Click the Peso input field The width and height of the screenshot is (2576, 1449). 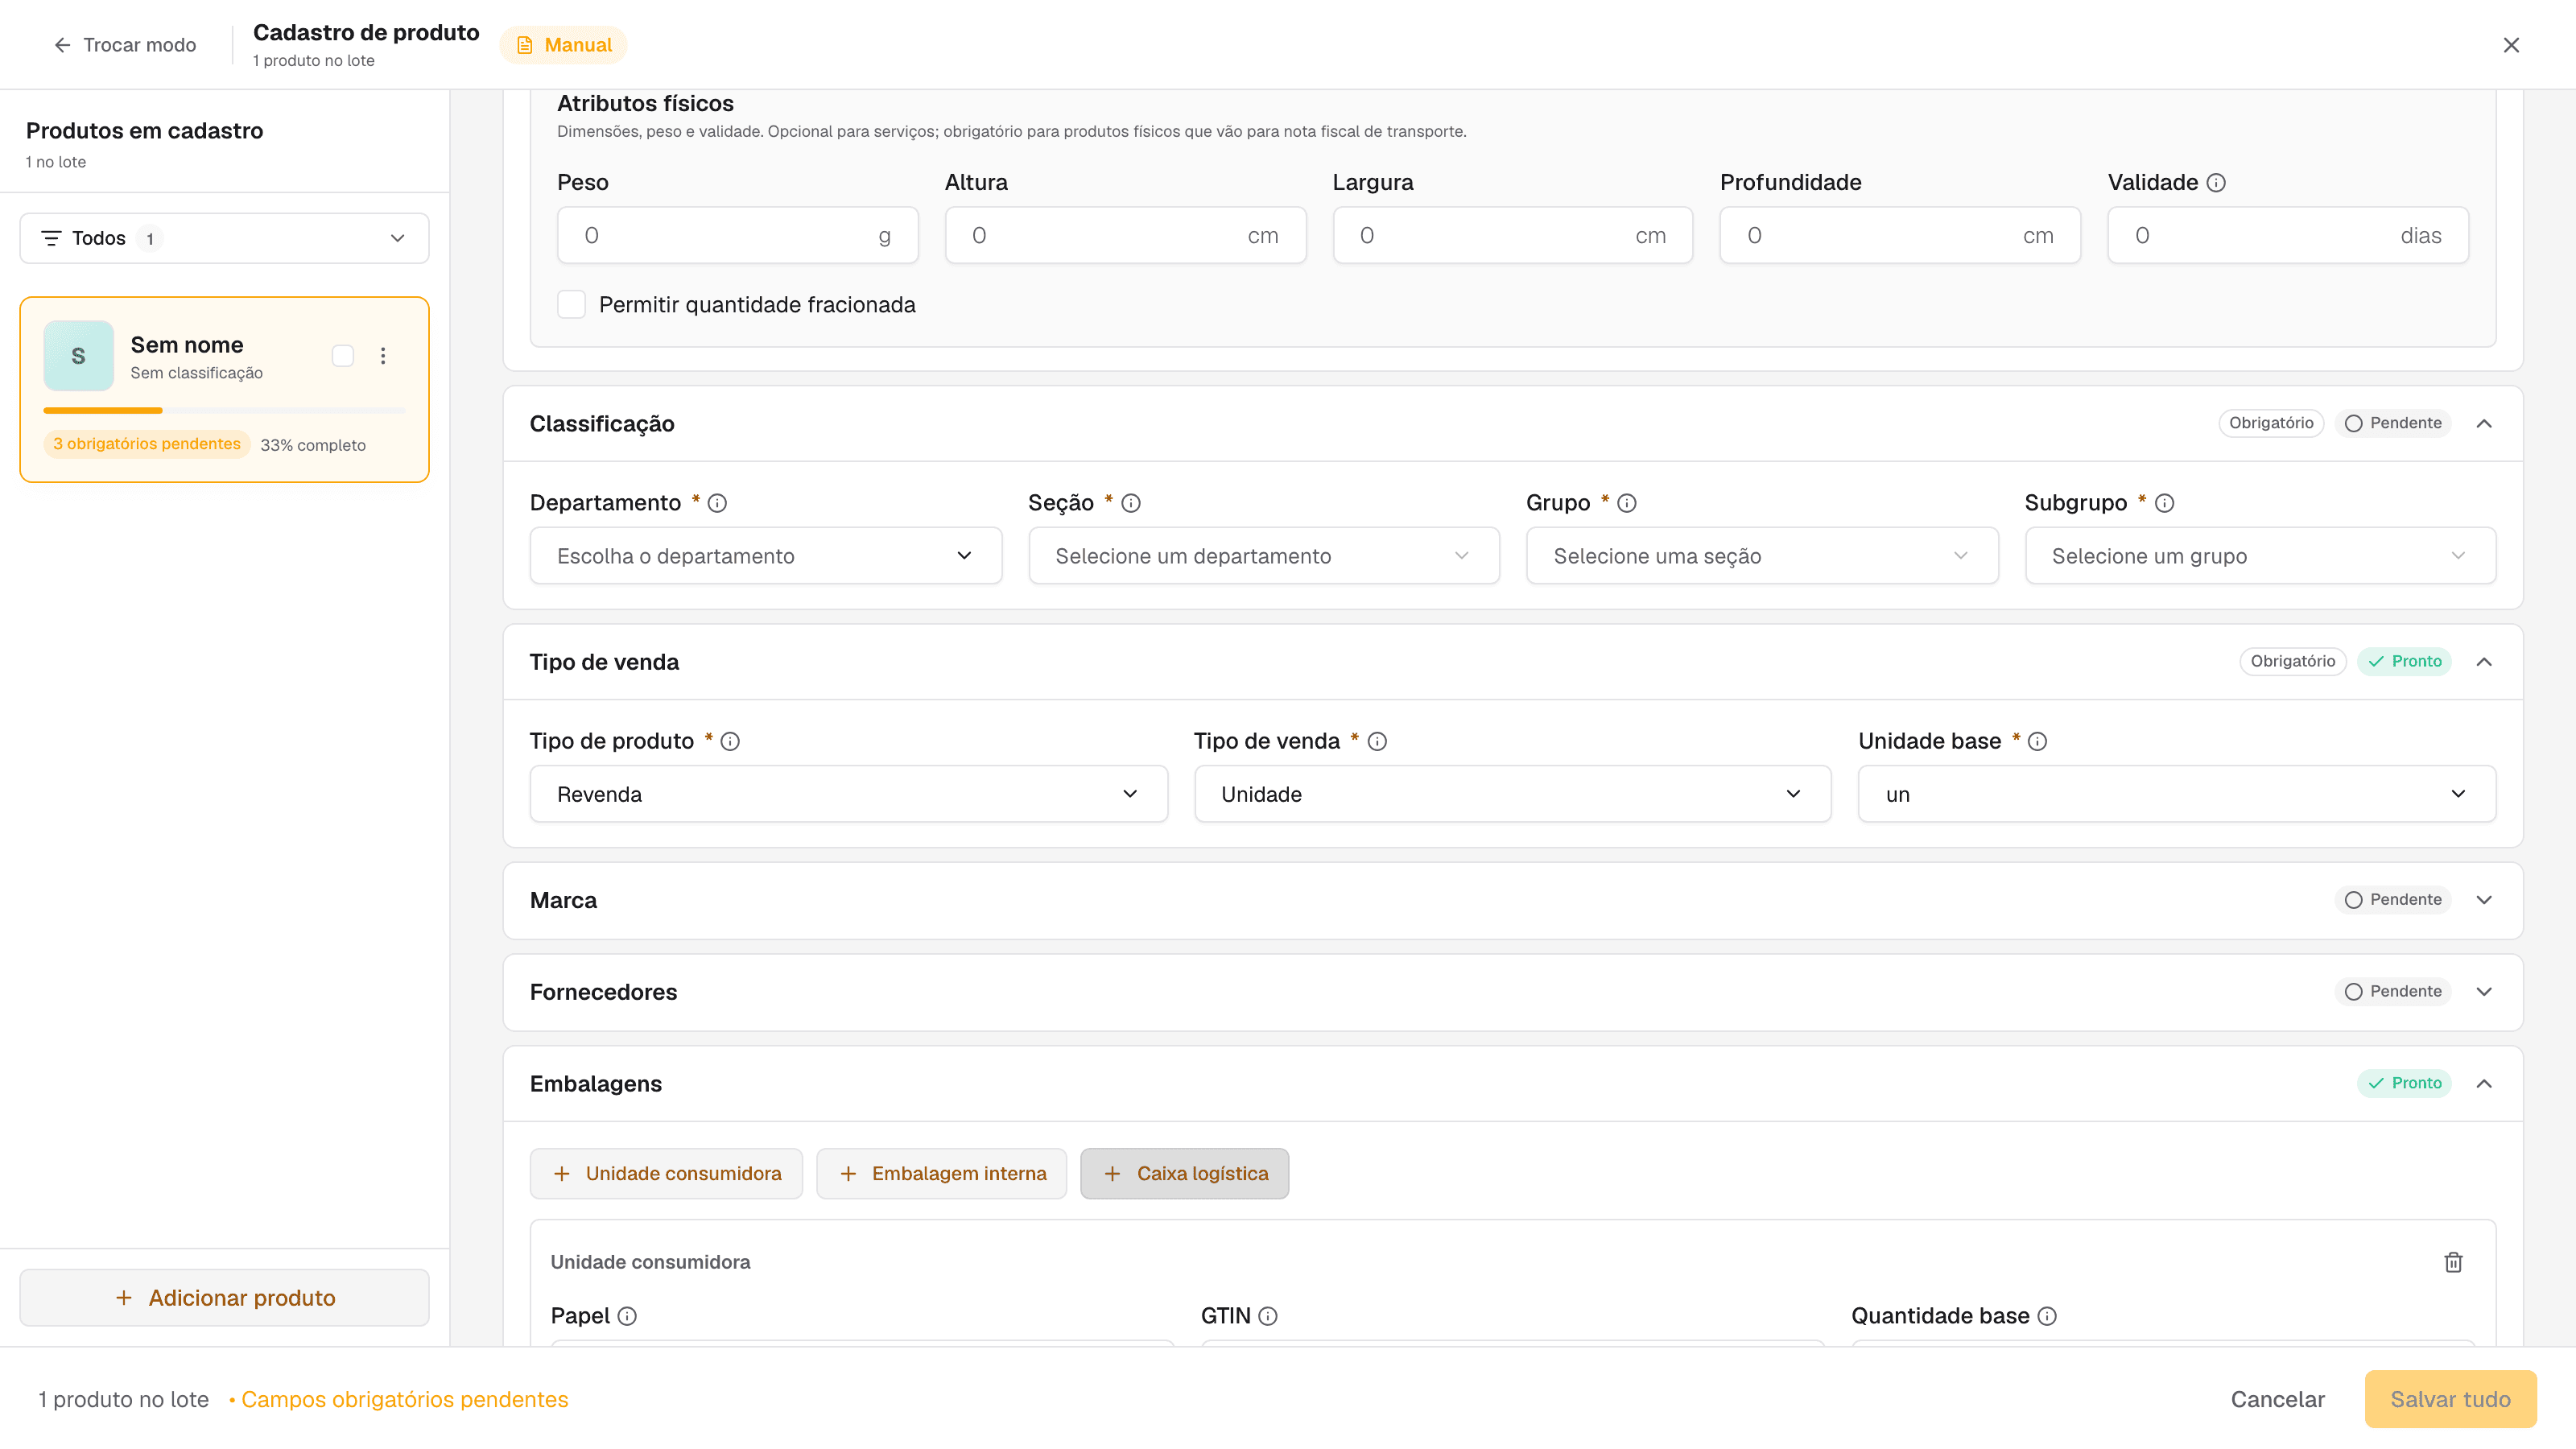[x=737, y=236]
